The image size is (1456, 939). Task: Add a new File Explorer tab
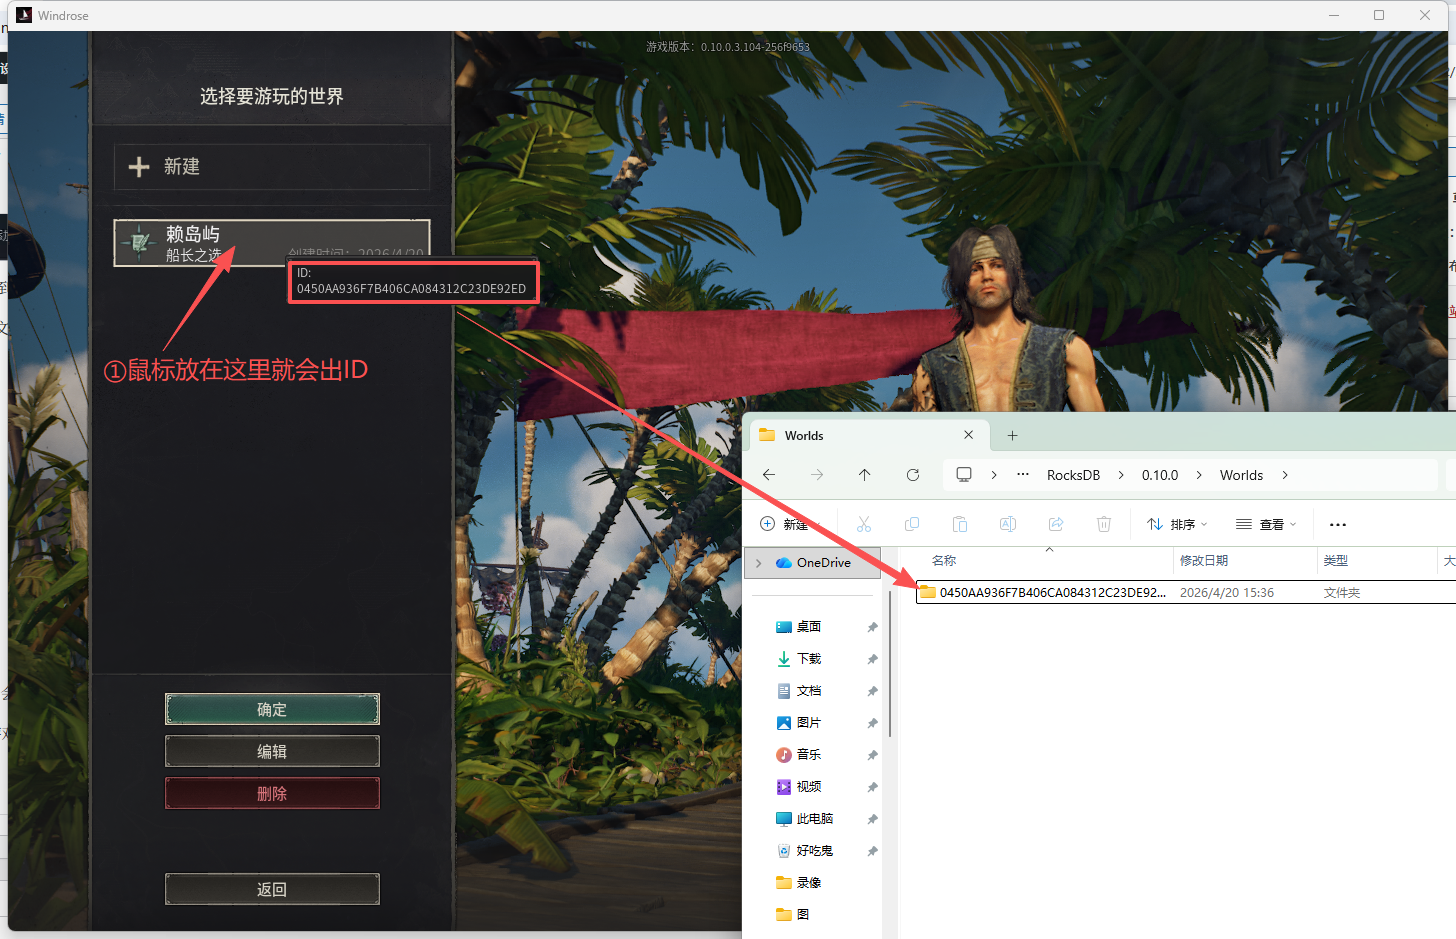tap(1012, 436)
